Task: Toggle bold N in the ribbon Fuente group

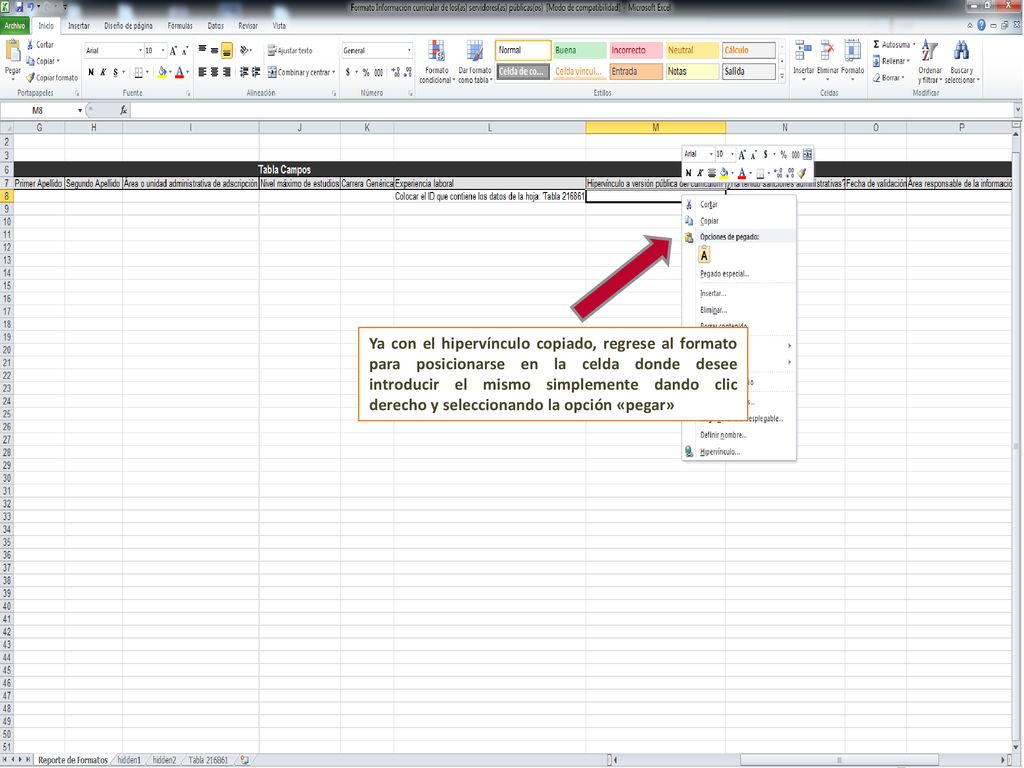Action: tap(91, 72)
